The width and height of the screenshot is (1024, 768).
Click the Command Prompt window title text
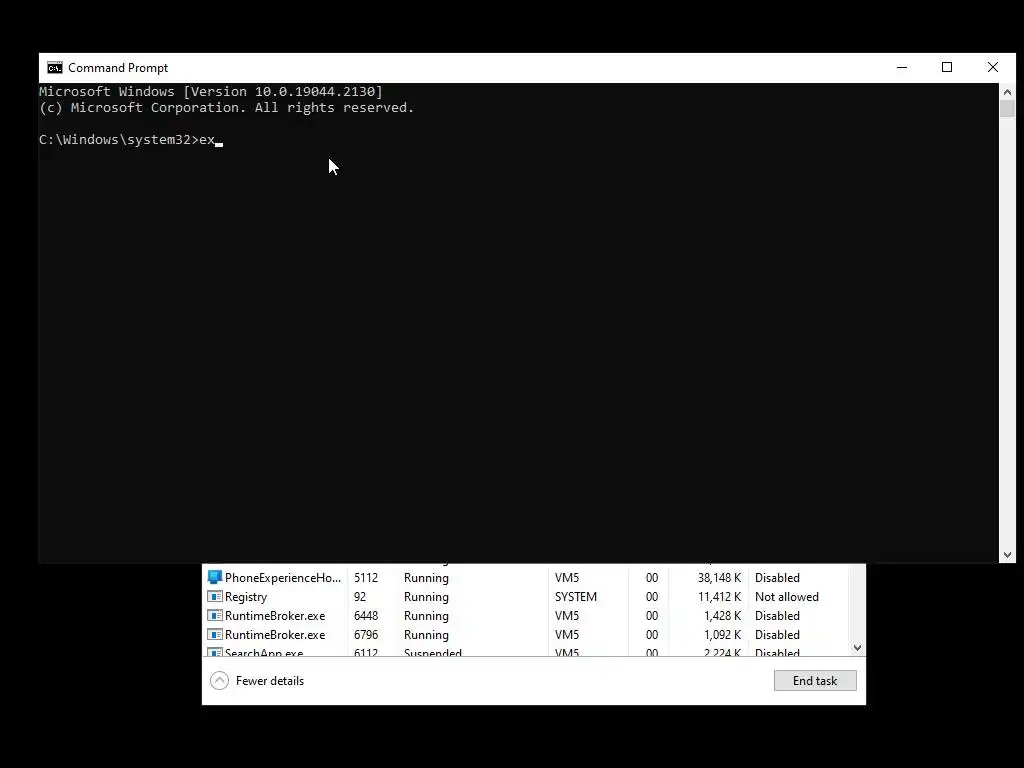[118, 68]
